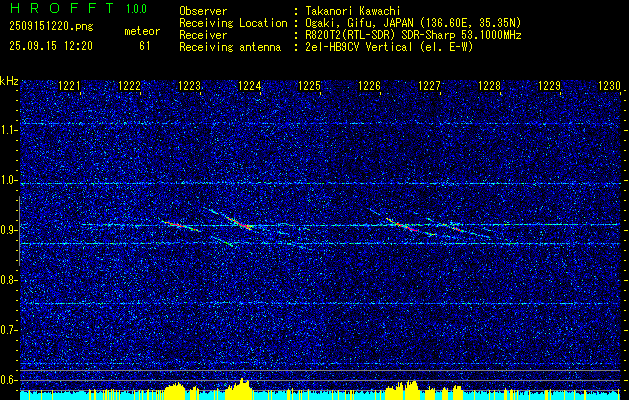This screenshot has width=629, height=400.
Task: Click the Receiver label
Action: [203, 35]
